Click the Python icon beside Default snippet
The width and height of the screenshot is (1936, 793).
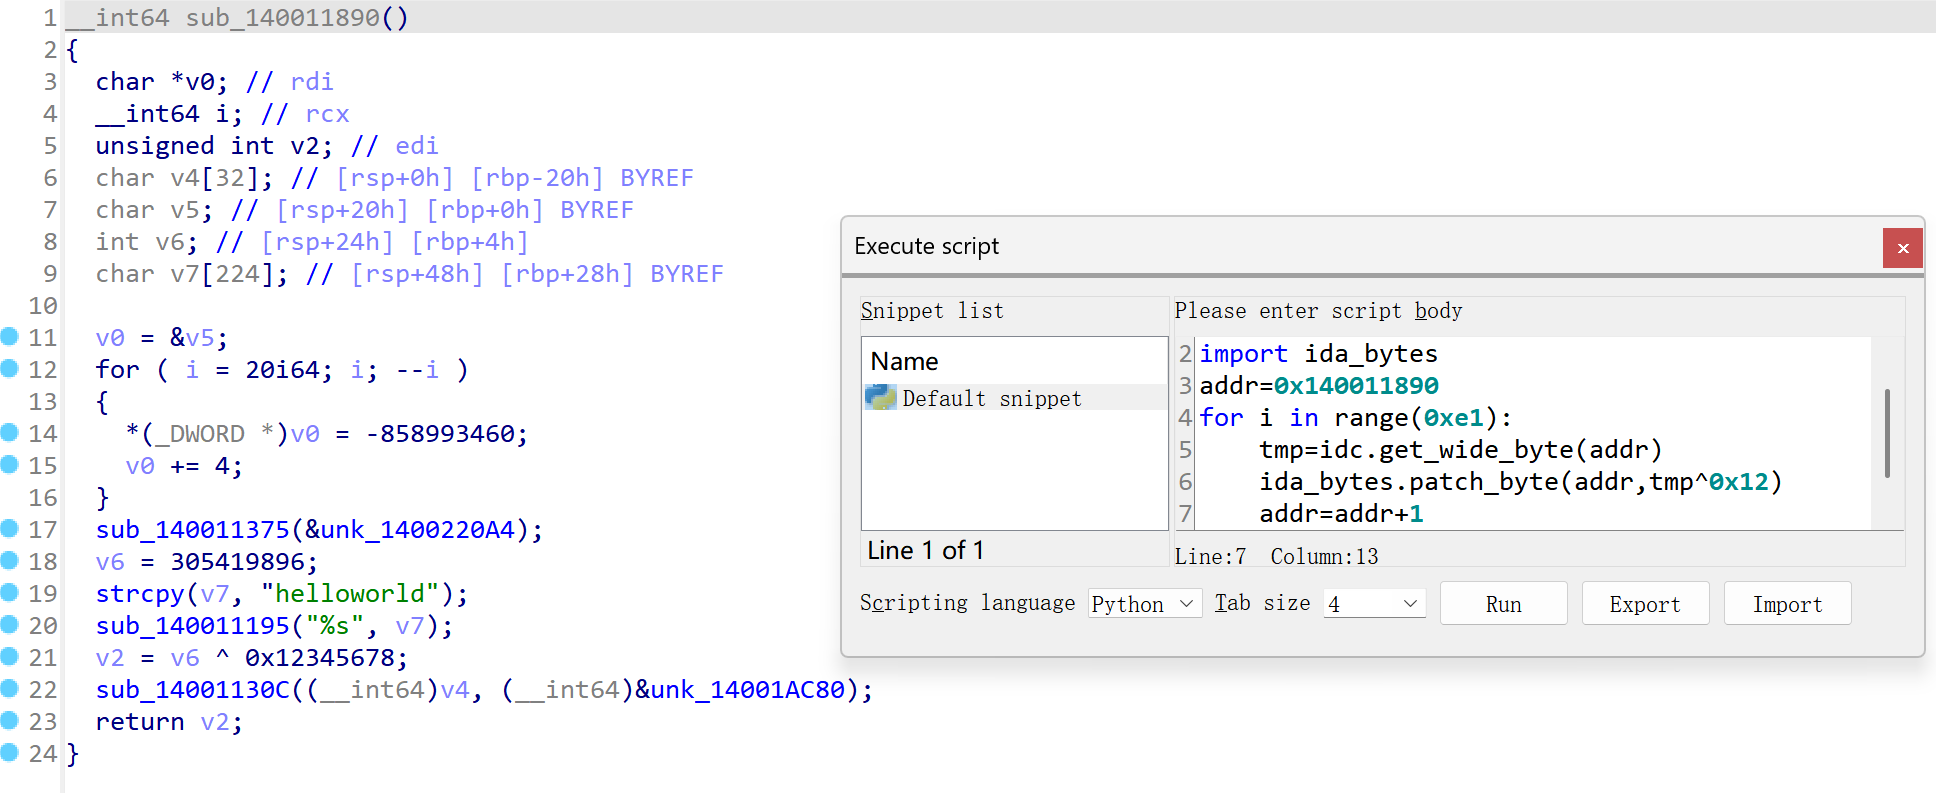point(880,398)
